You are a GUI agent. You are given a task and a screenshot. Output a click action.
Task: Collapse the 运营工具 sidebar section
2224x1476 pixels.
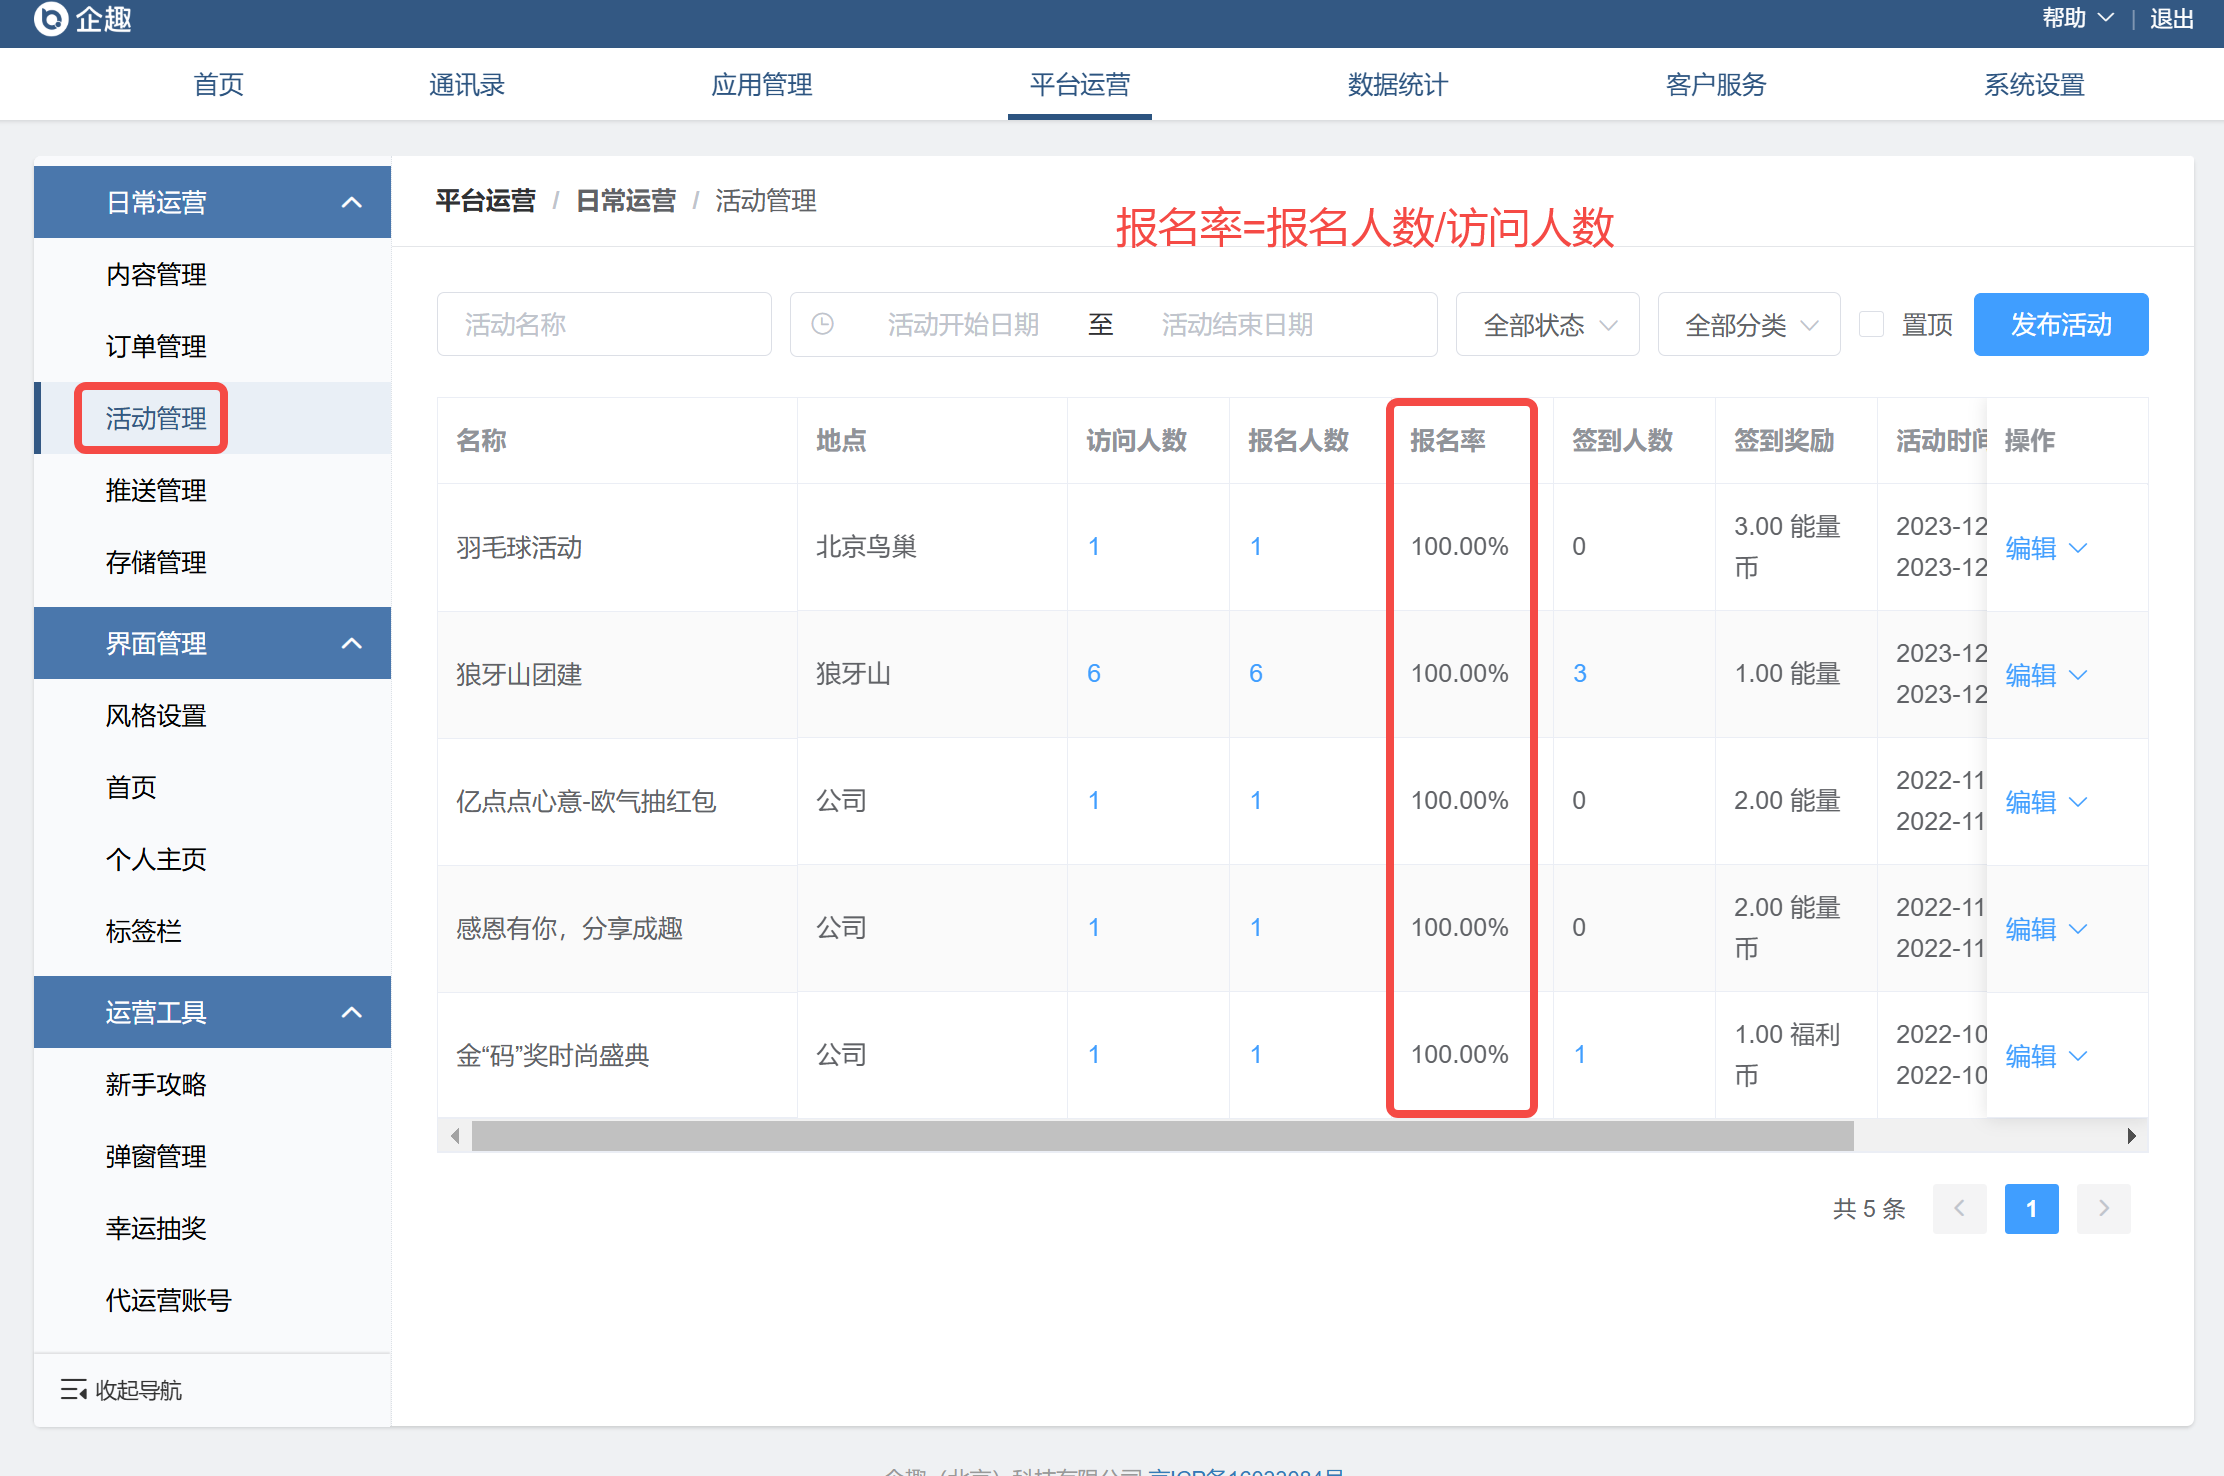(x=351, y=1012)
